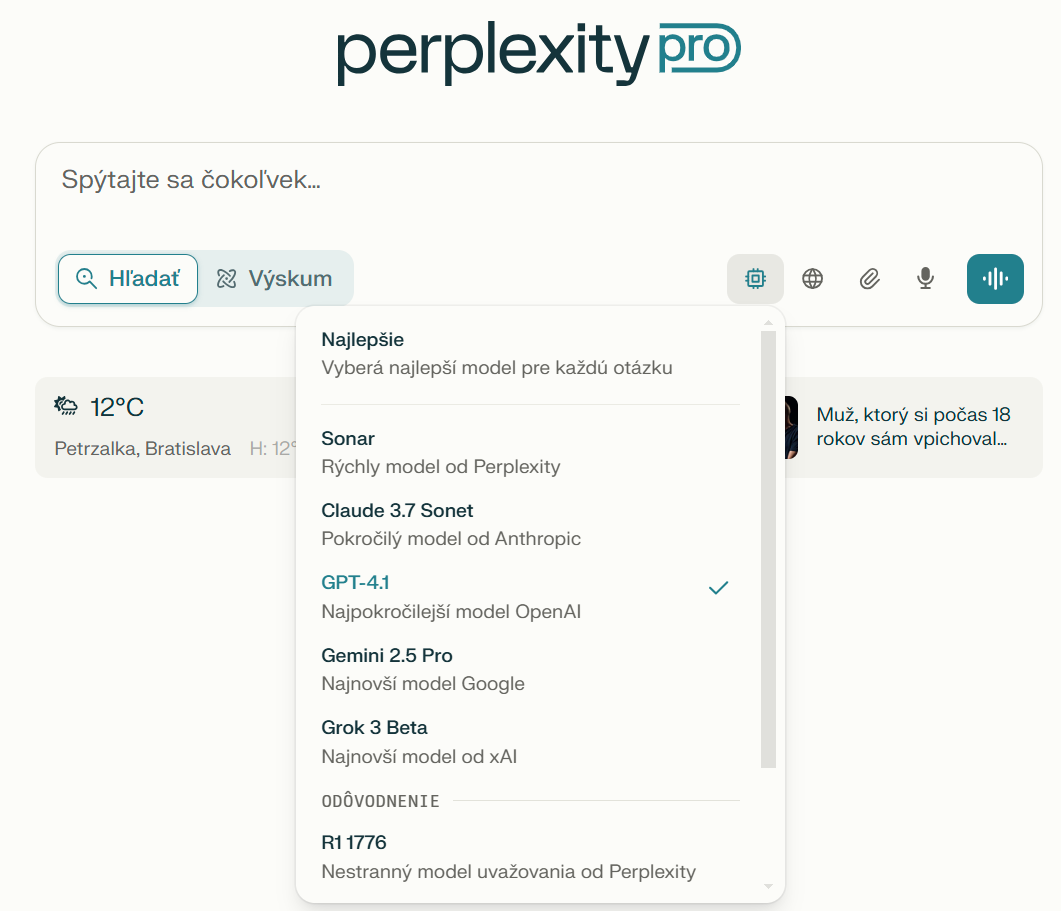This screenshot has width=1061, height=911.
Task: Open news story about Muž, ktorý
Action: [910, 427]
